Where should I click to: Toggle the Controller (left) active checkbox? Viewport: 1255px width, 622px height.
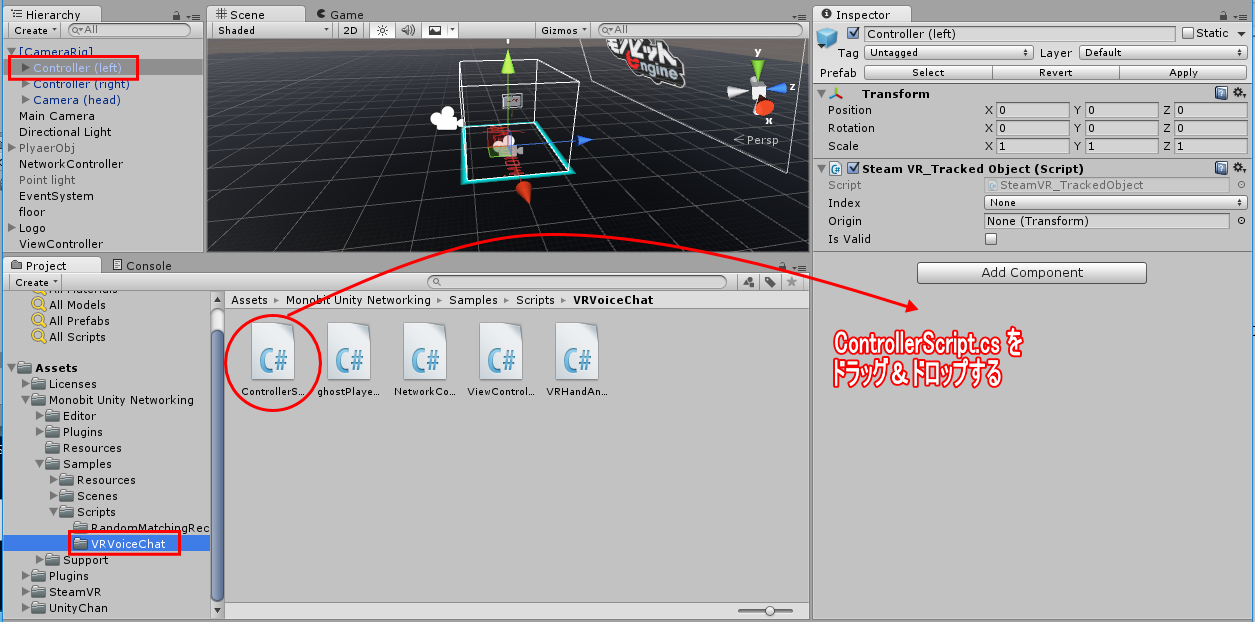coord(853,33)
